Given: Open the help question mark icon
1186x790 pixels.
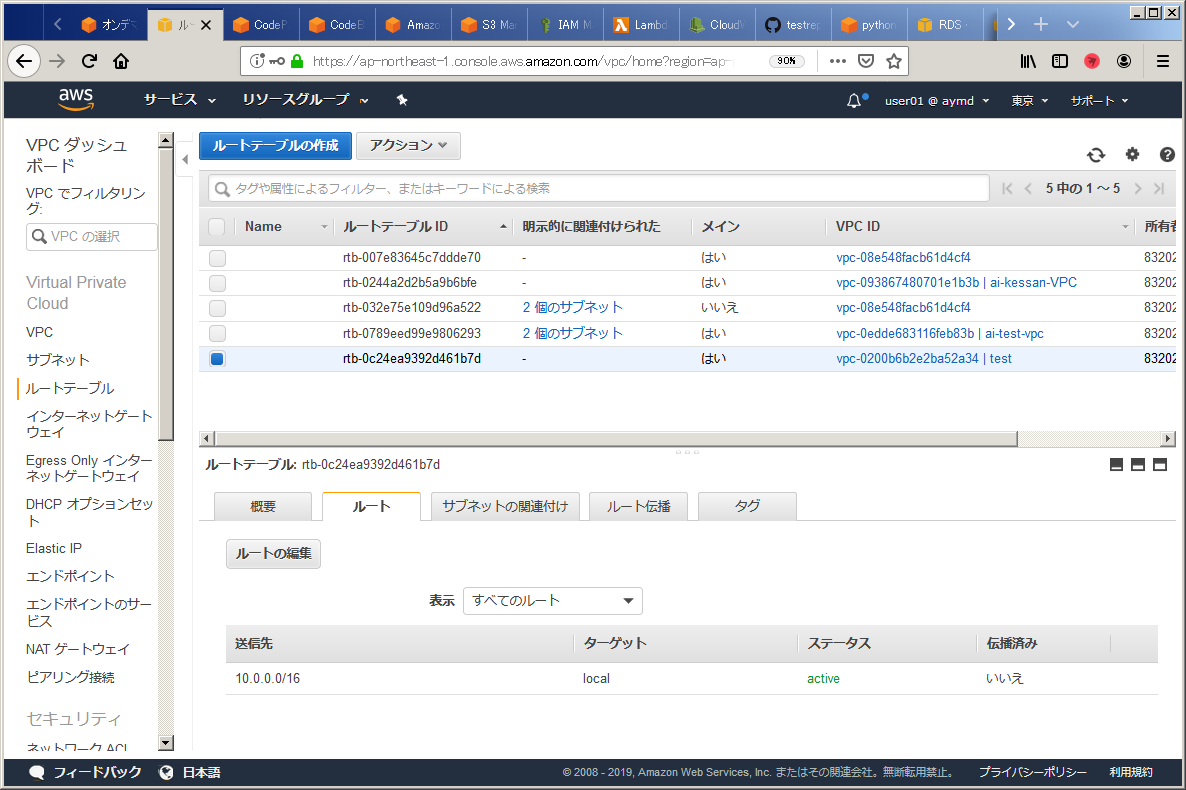Looking at the screenshot, I should click(x=1167, y=154).
